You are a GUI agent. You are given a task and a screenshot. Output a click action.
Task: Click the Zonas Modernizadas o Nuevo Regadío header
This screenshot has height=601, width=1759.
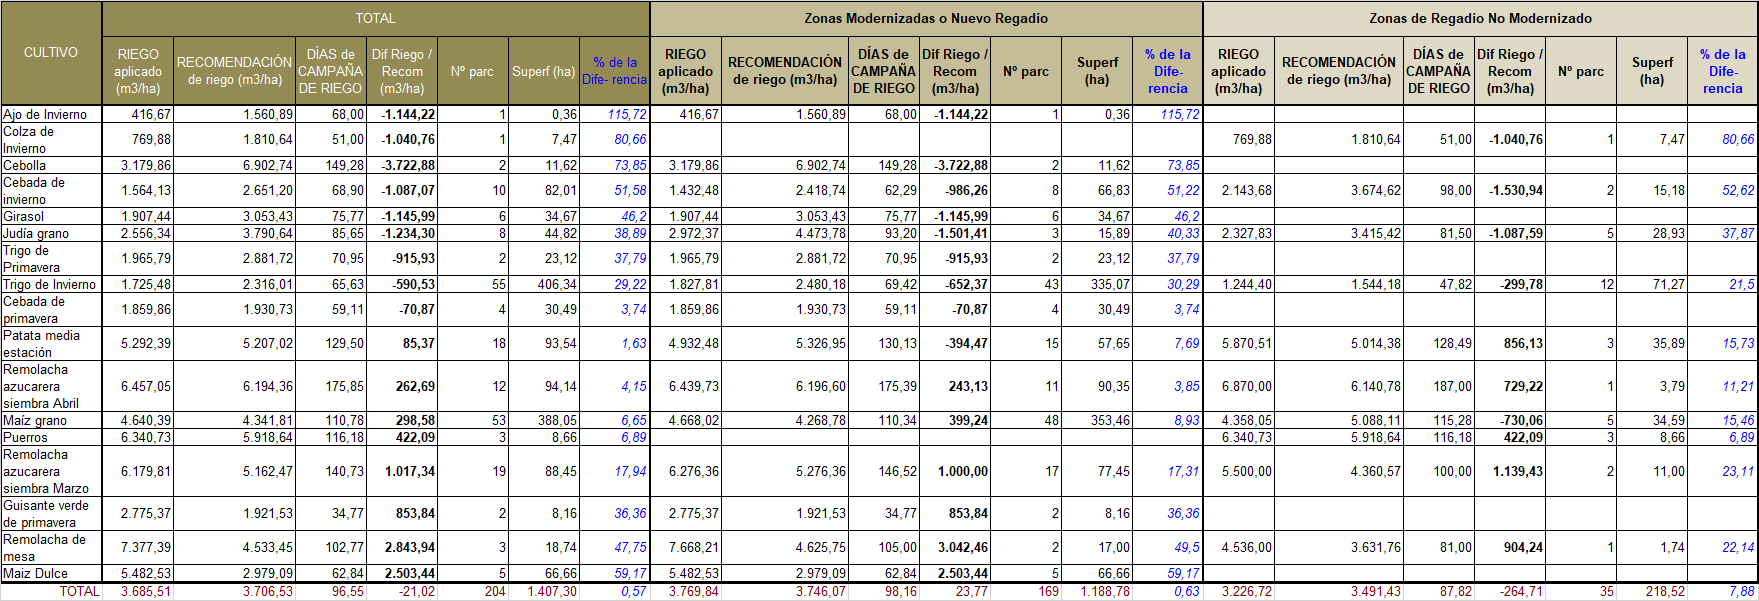coord(926,18)
